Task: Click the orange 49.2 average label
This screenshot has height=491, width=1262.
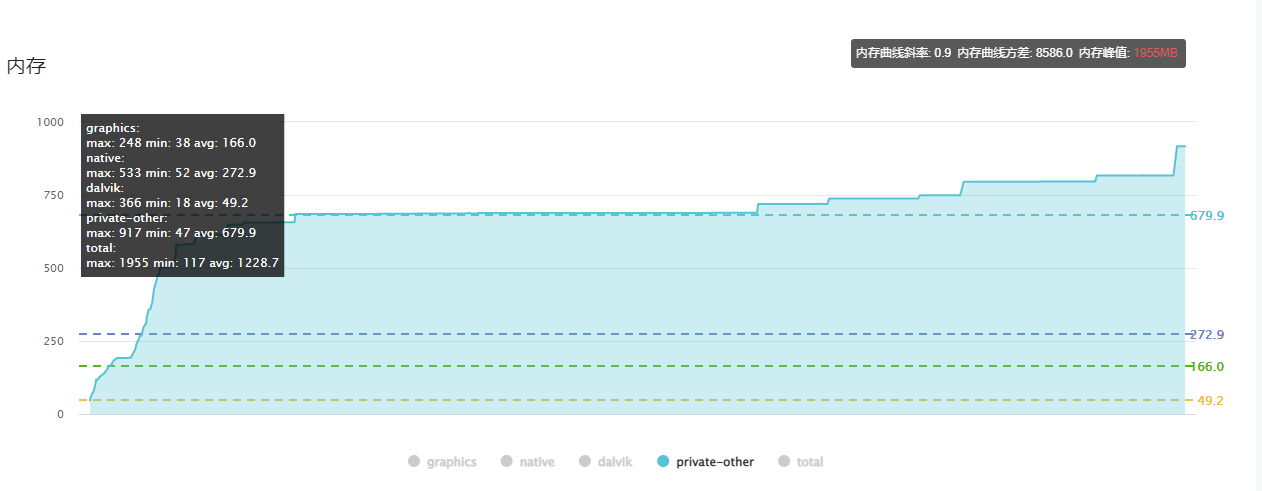Action: click(1210, 401)
